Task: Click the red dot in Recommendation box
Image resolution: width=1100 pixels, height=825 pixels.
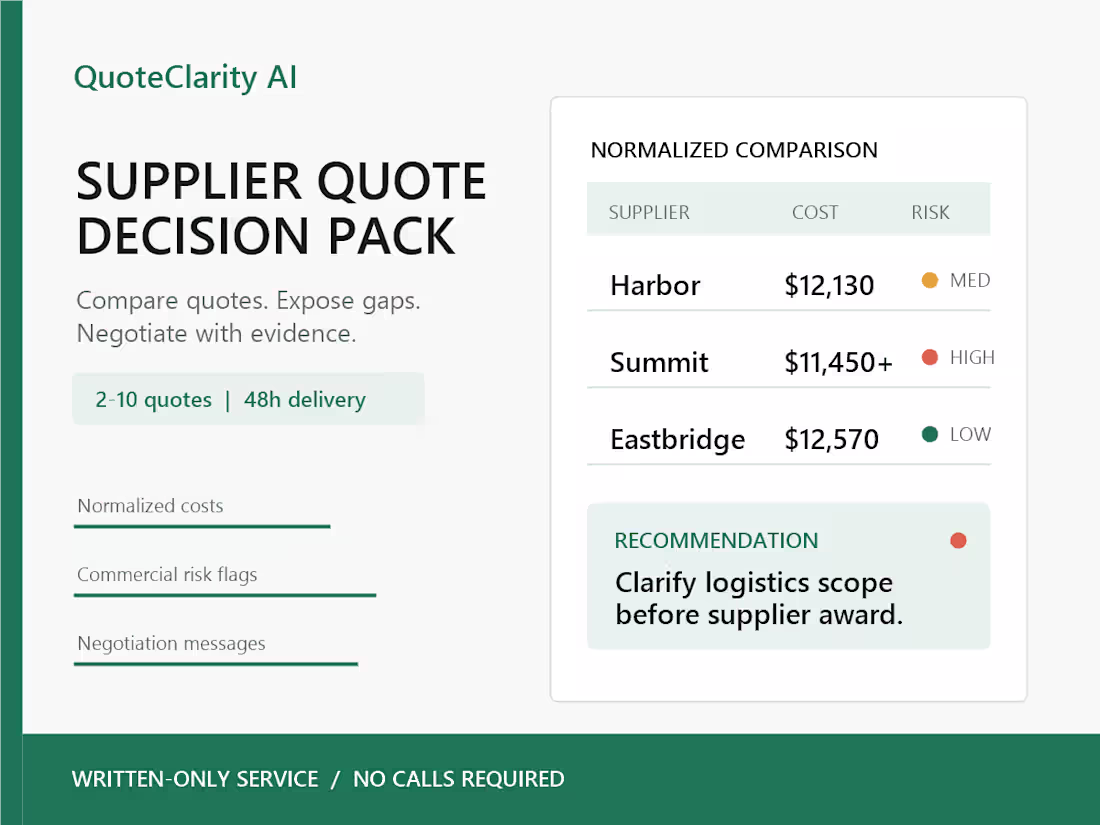Action: coord(958,541)
